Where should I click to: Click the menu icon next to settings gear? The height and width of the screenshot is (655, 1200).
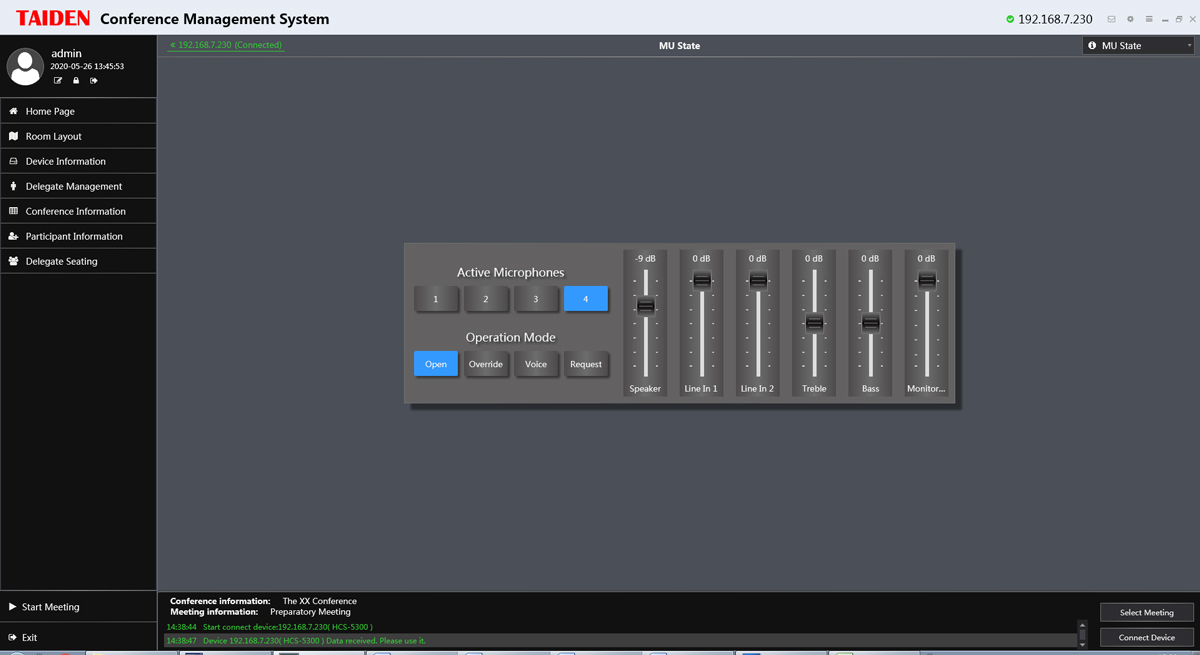point(1149,19)
